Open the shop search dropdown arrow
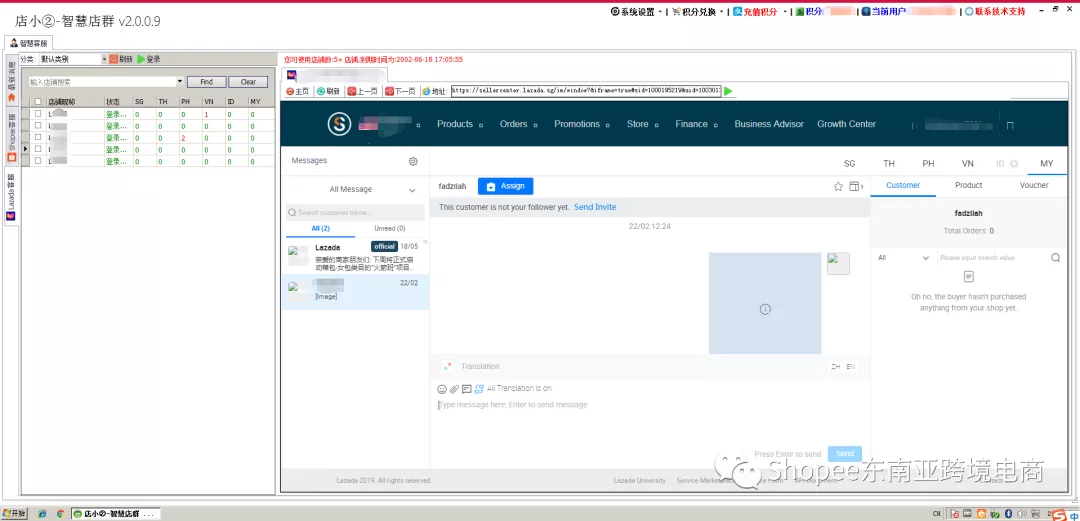The height and width of the screenshot is (521, 1080). pos(180,82)
